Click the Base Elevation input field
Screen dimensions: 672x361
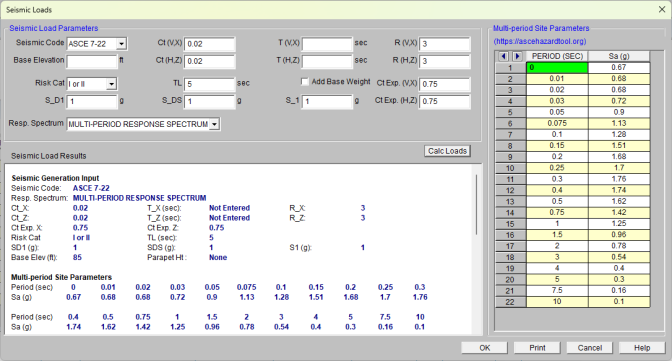point(92,61)
